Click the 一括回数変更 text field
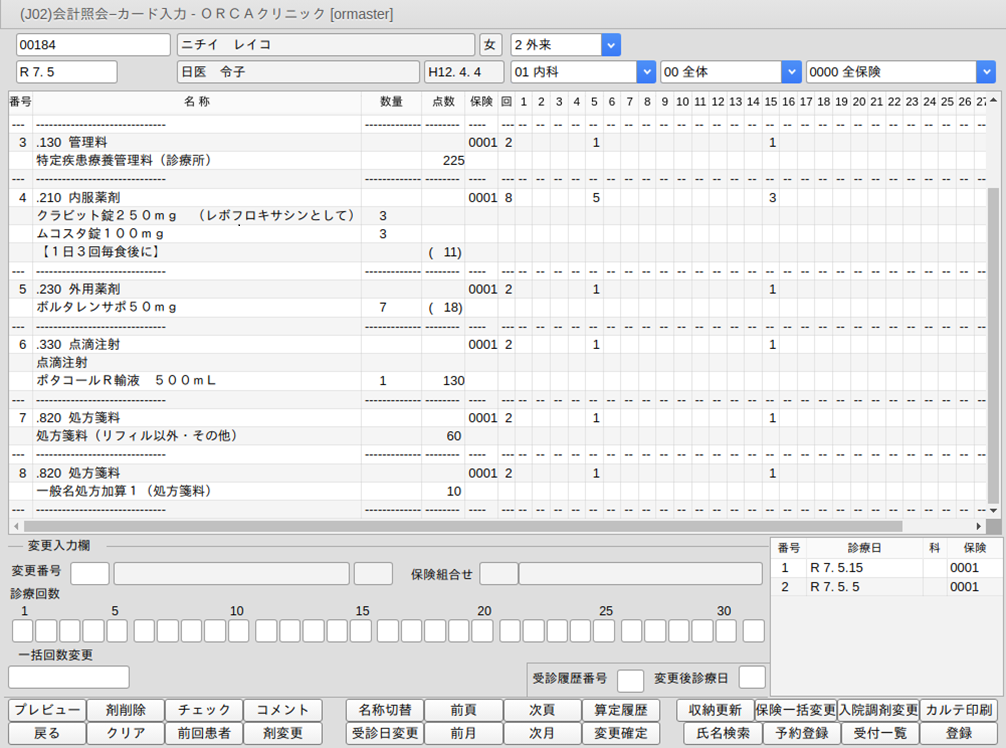Viewport: 1006px width, 748px height. coord(69,677)
